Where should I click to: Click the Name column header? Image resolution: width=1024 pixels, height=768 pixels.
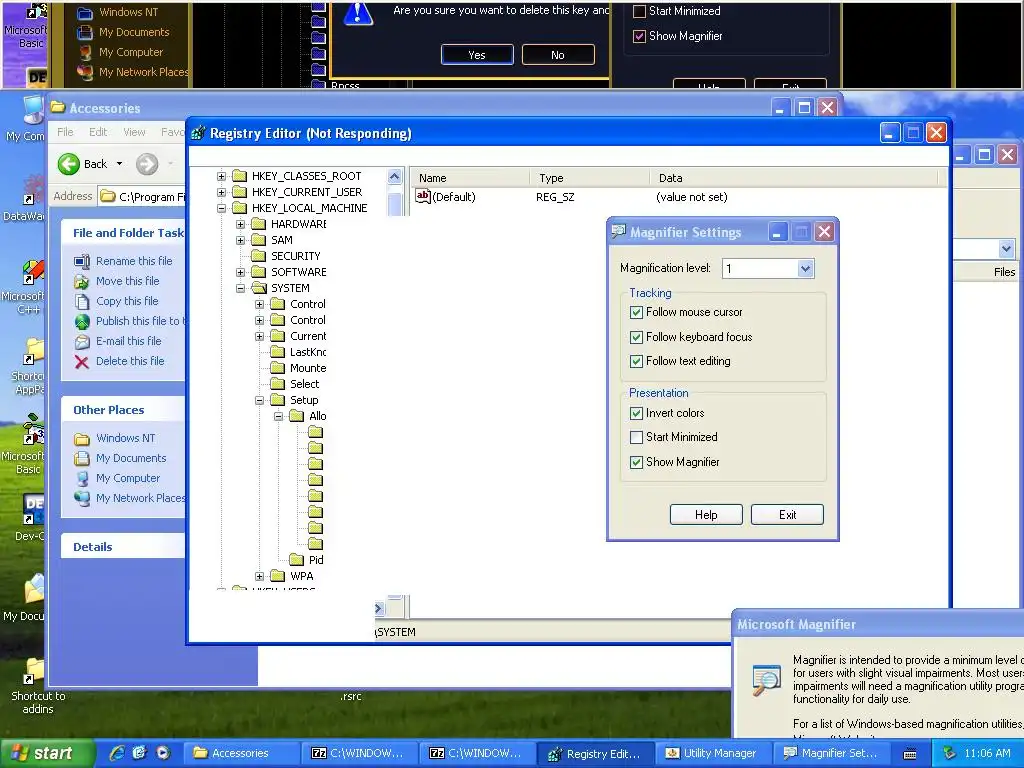469,178
